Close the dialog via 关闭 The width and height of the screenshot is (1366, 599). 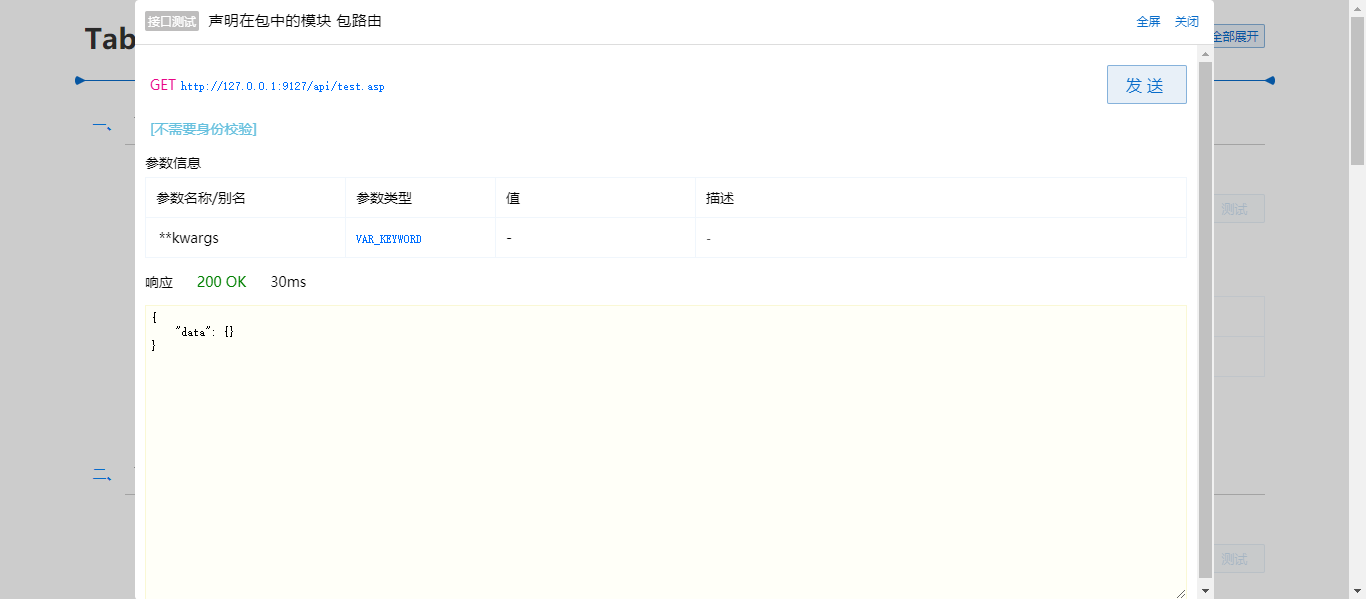[1186, 20]
